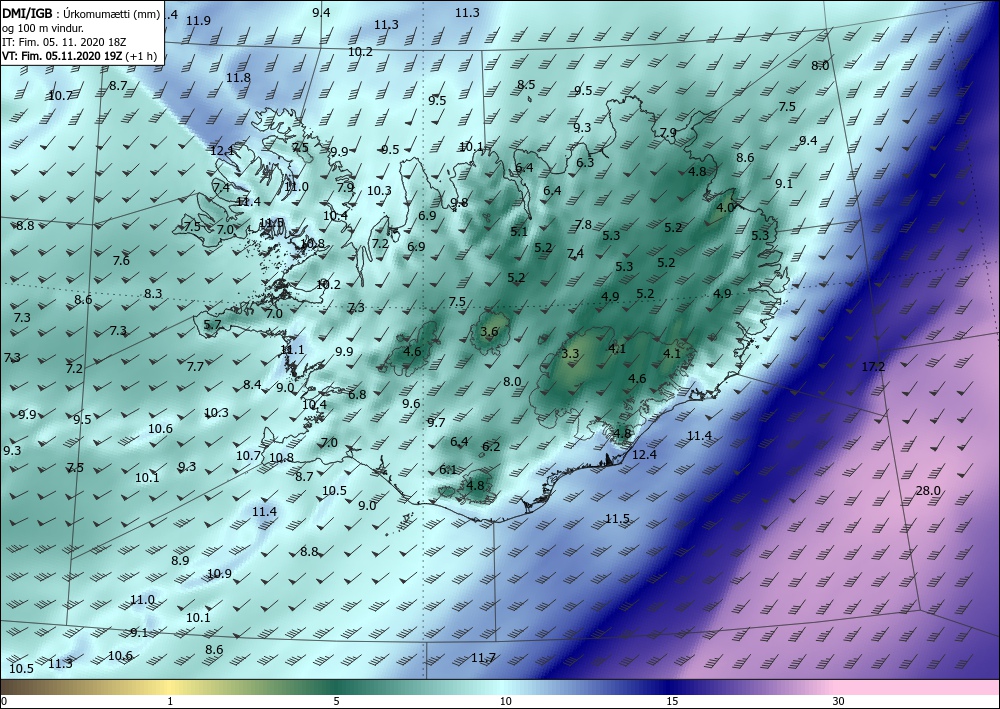
Task: Click the 17.2 value on the map
Action: 873,367
